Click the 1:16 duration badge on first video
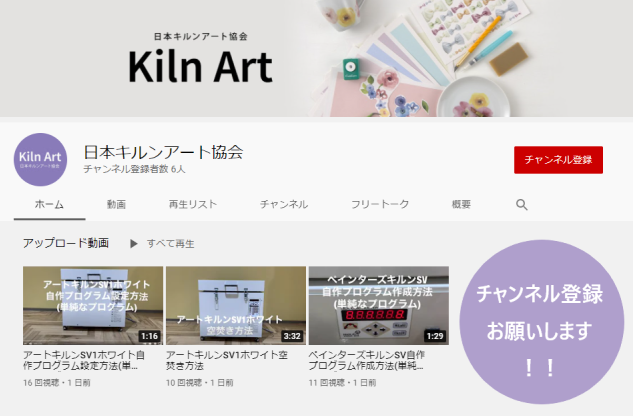The height and width of the screenshot is (416, 633). (149, 336)
